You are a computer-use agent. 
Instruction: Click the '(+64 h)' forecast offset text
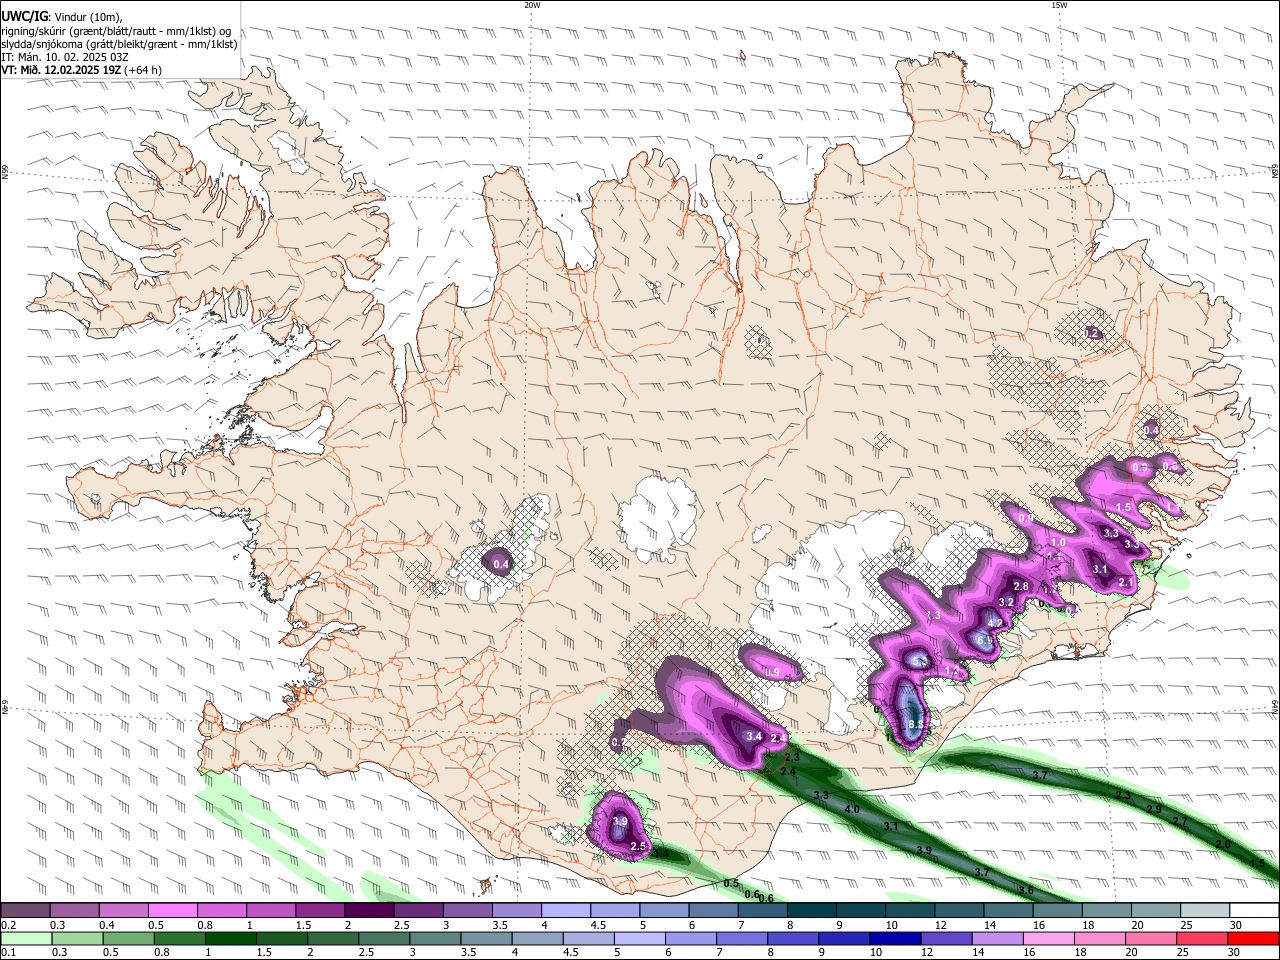143,70
